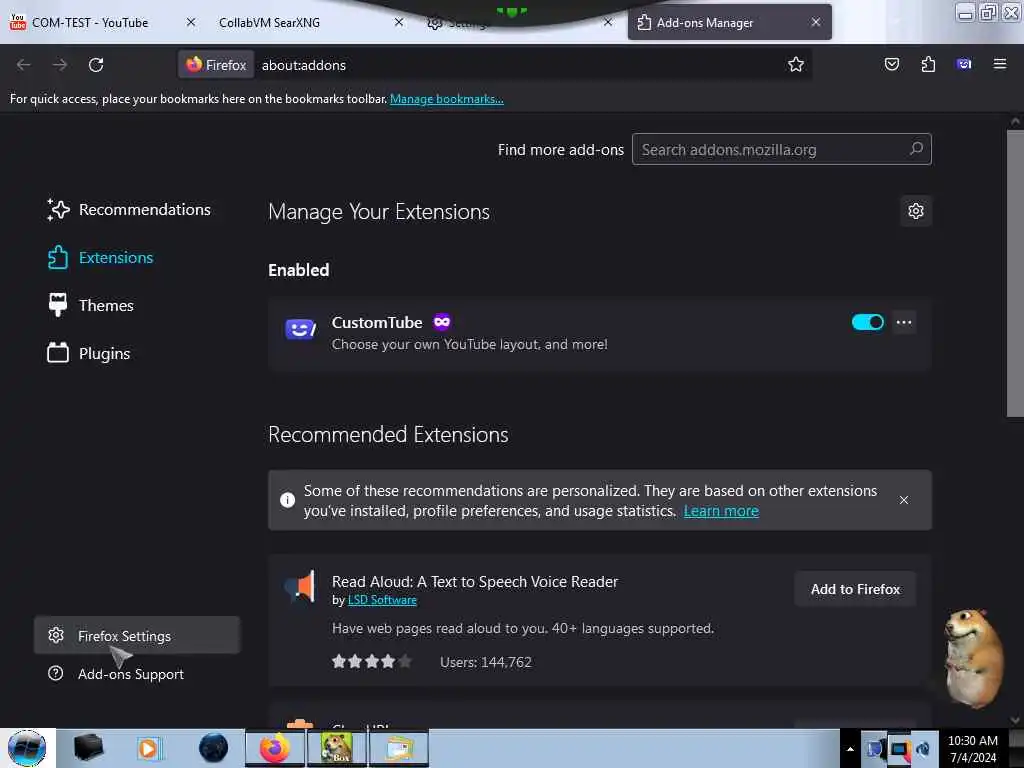The height and width of the screenshot is (768, 1024).
Task: Click the Manage Your Extensions heading
Action: pos(379,212)
